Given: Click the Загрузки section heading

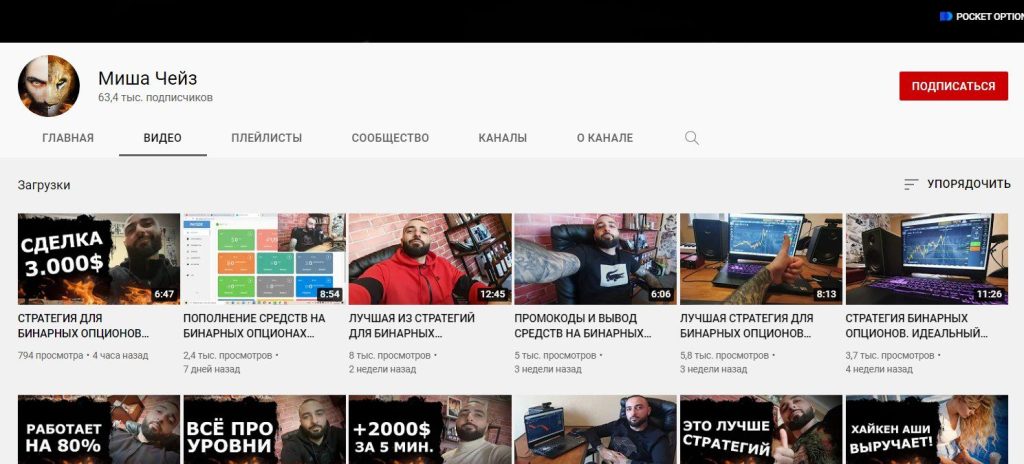Looking at the screenshot, I should click(44, 185).
